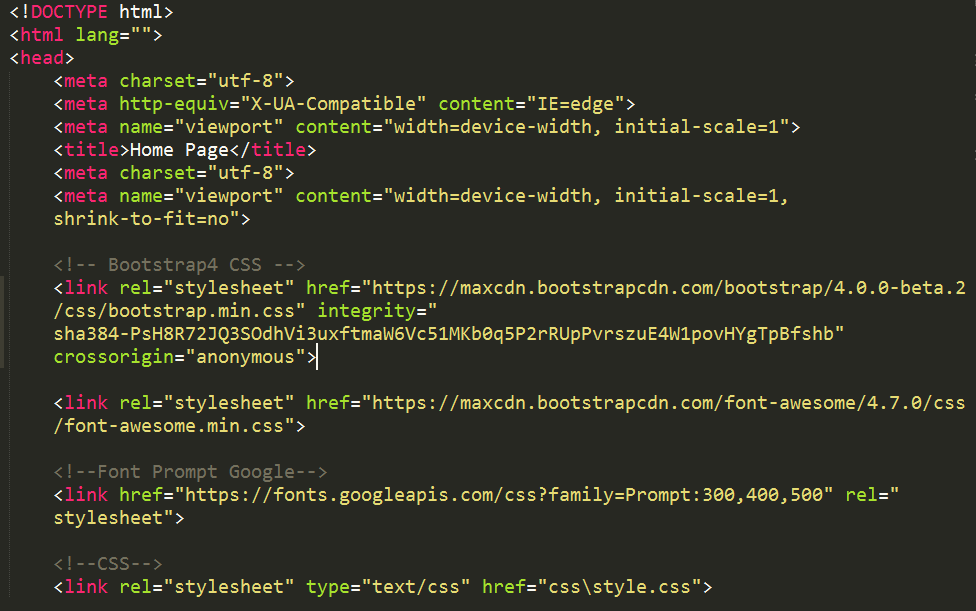Select the "X-UA-Compatible" value
The image size is (976, 611).
333,104
